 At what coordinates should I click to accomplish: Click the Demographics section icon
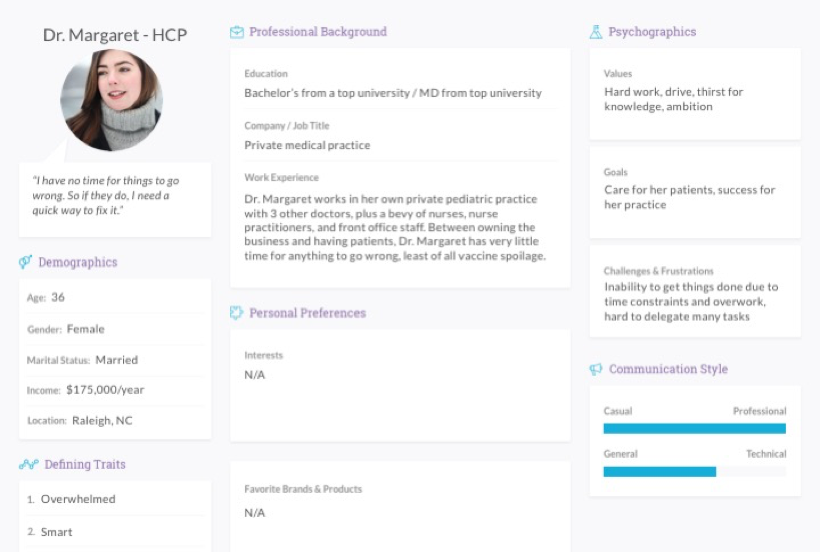(26, 263)
